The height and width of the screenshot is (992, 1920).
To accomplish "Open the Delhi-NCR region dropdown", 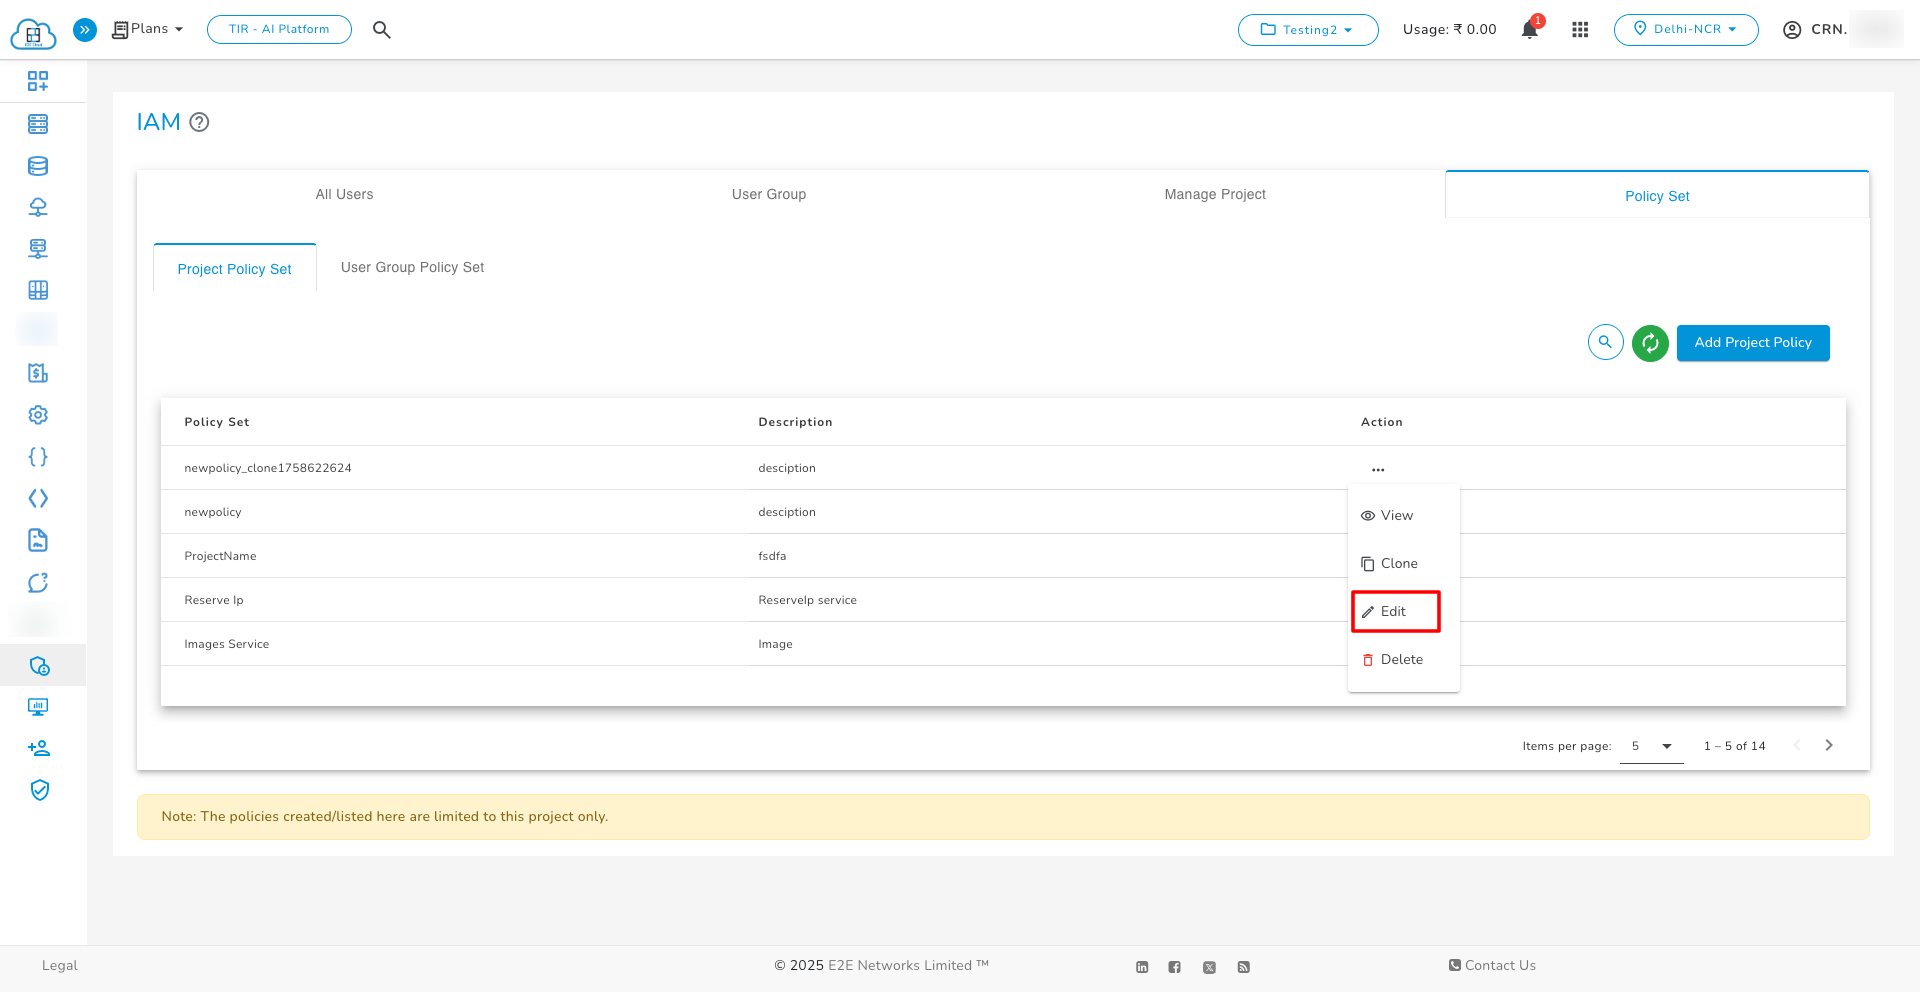I will (1685, 30).
